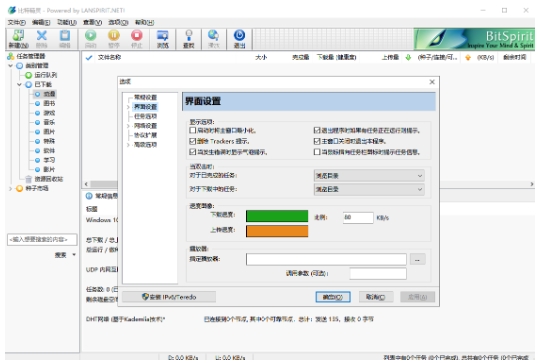Collapse the download management tree node
Image resolution: width=538 pixels, height=363 pixels.
tap(10, 66)
